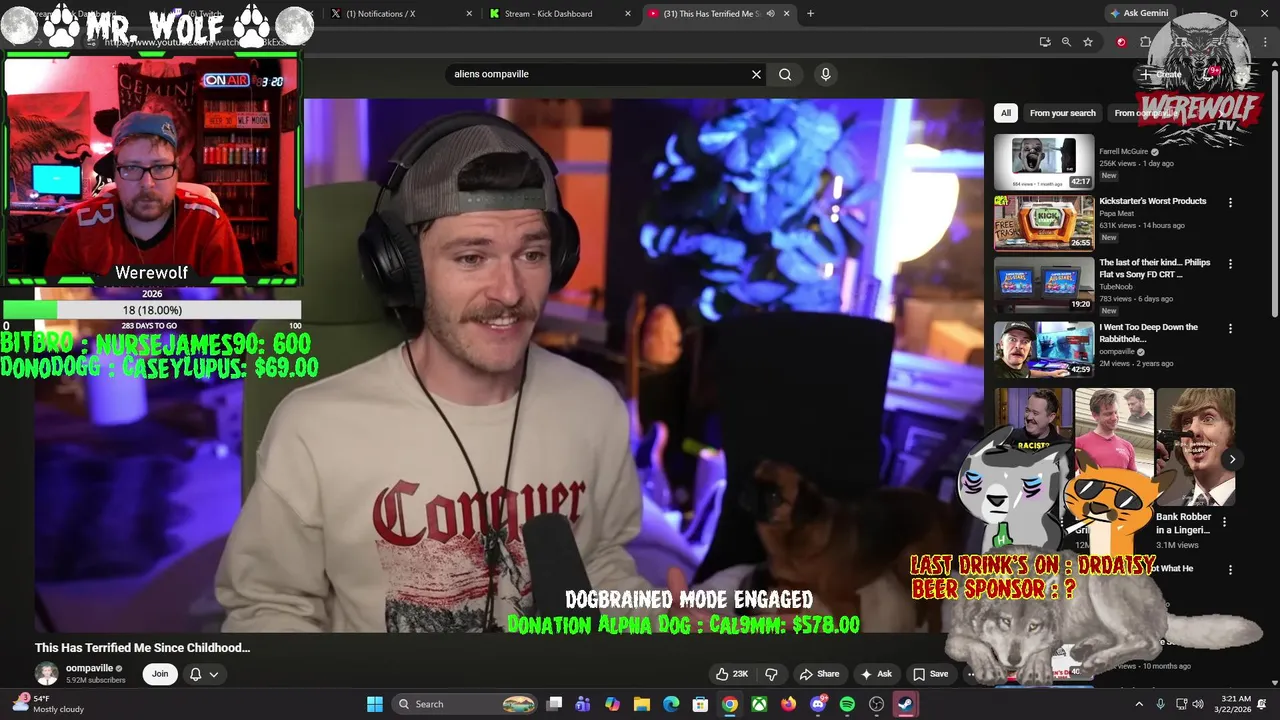Open Task View on the taskbar
Screen dimensions: 1280x720
point(555,704)
